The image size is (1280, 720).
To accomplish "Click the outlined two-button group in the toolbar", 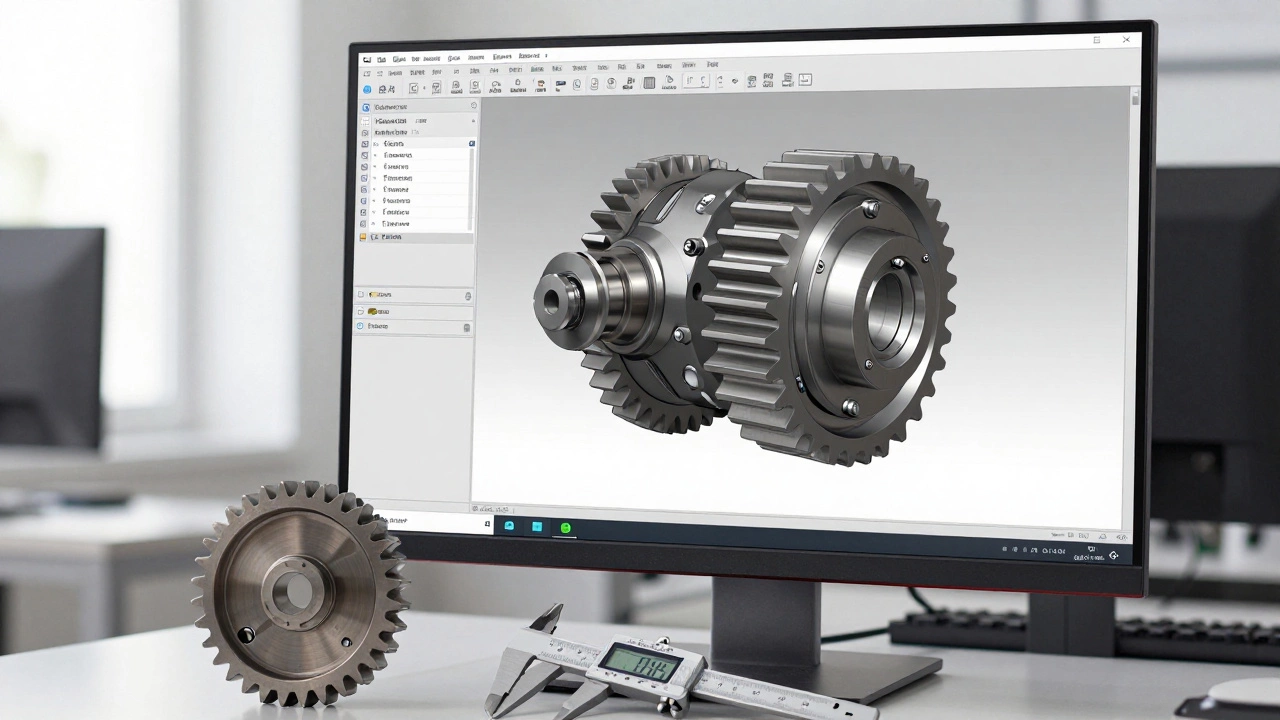I will pyautogui.click(x=696, y=81).
